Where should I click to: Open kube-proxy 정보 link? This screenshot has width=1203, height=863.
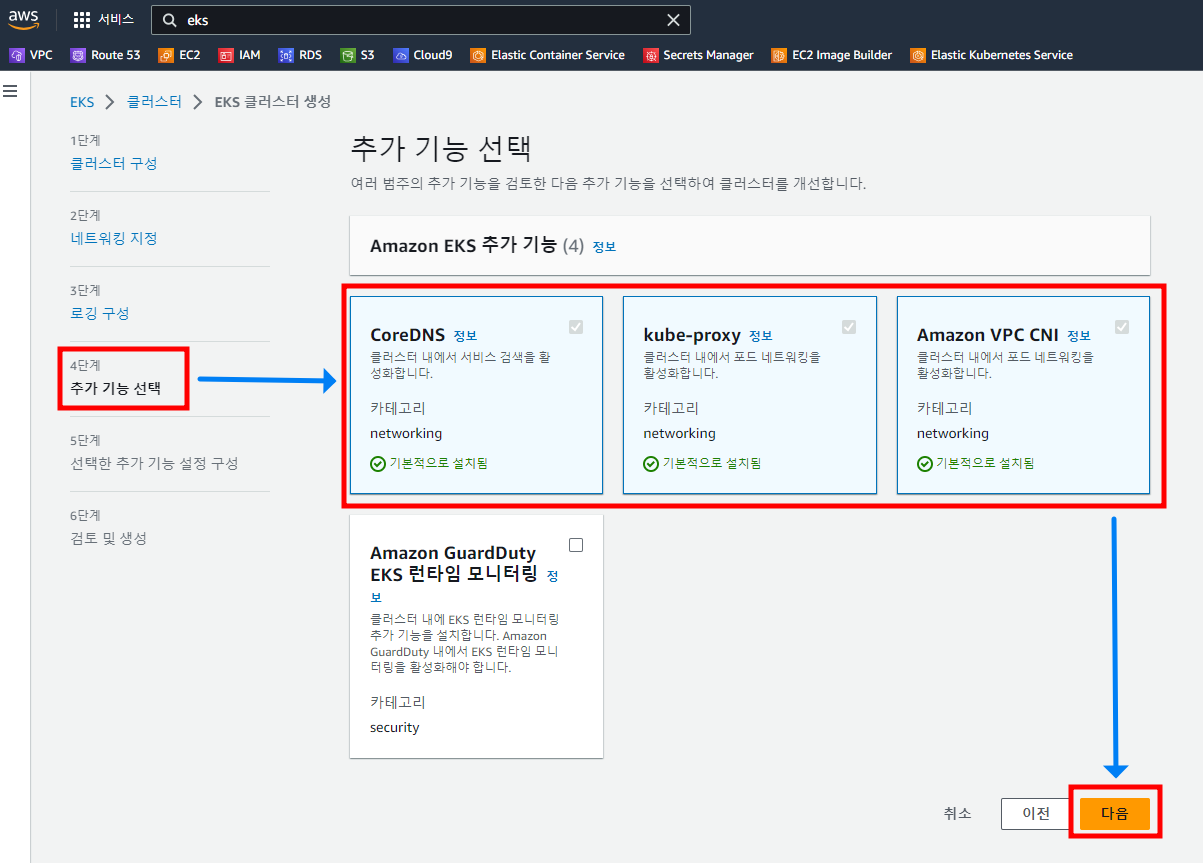[761, 335]
